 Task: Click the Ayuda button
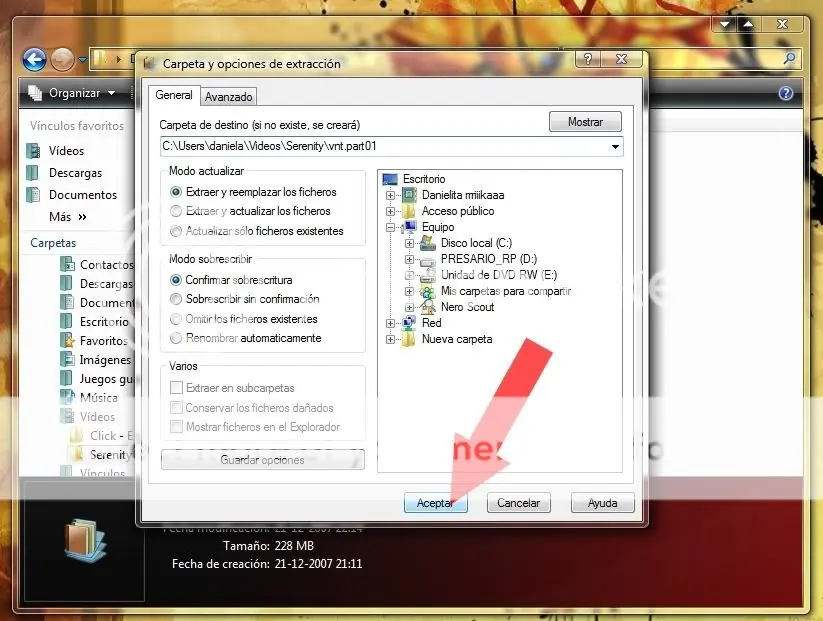(603, 503)
